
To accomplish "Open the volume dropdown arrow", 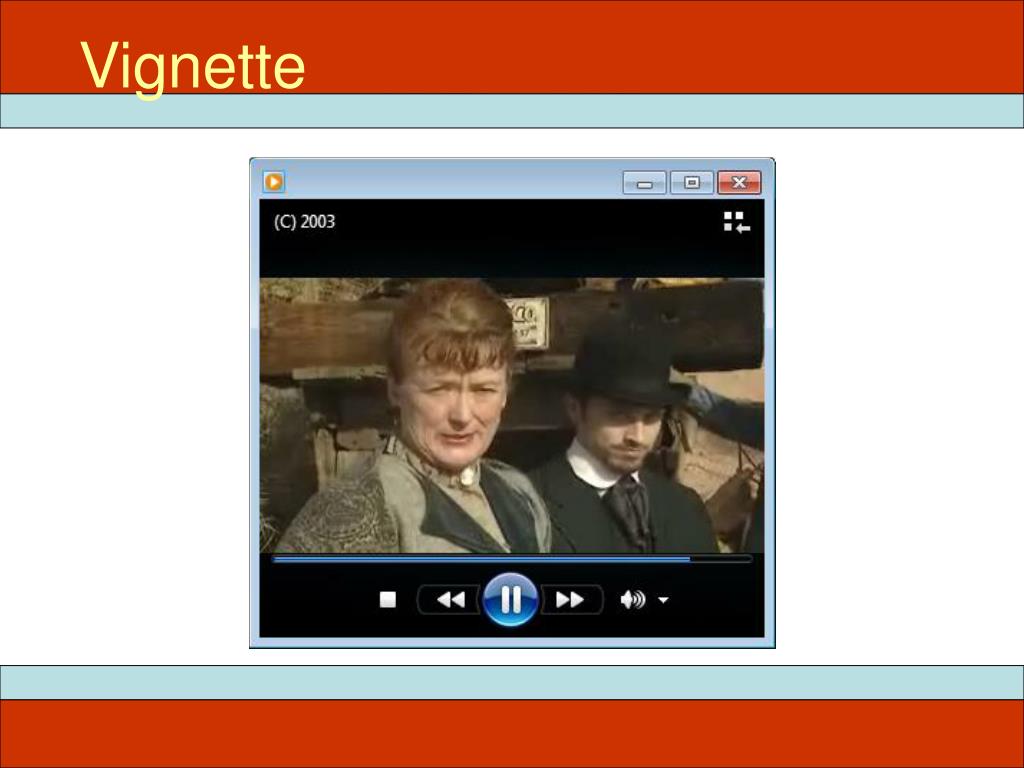I will pyautogui.click(x=663, y=600).
